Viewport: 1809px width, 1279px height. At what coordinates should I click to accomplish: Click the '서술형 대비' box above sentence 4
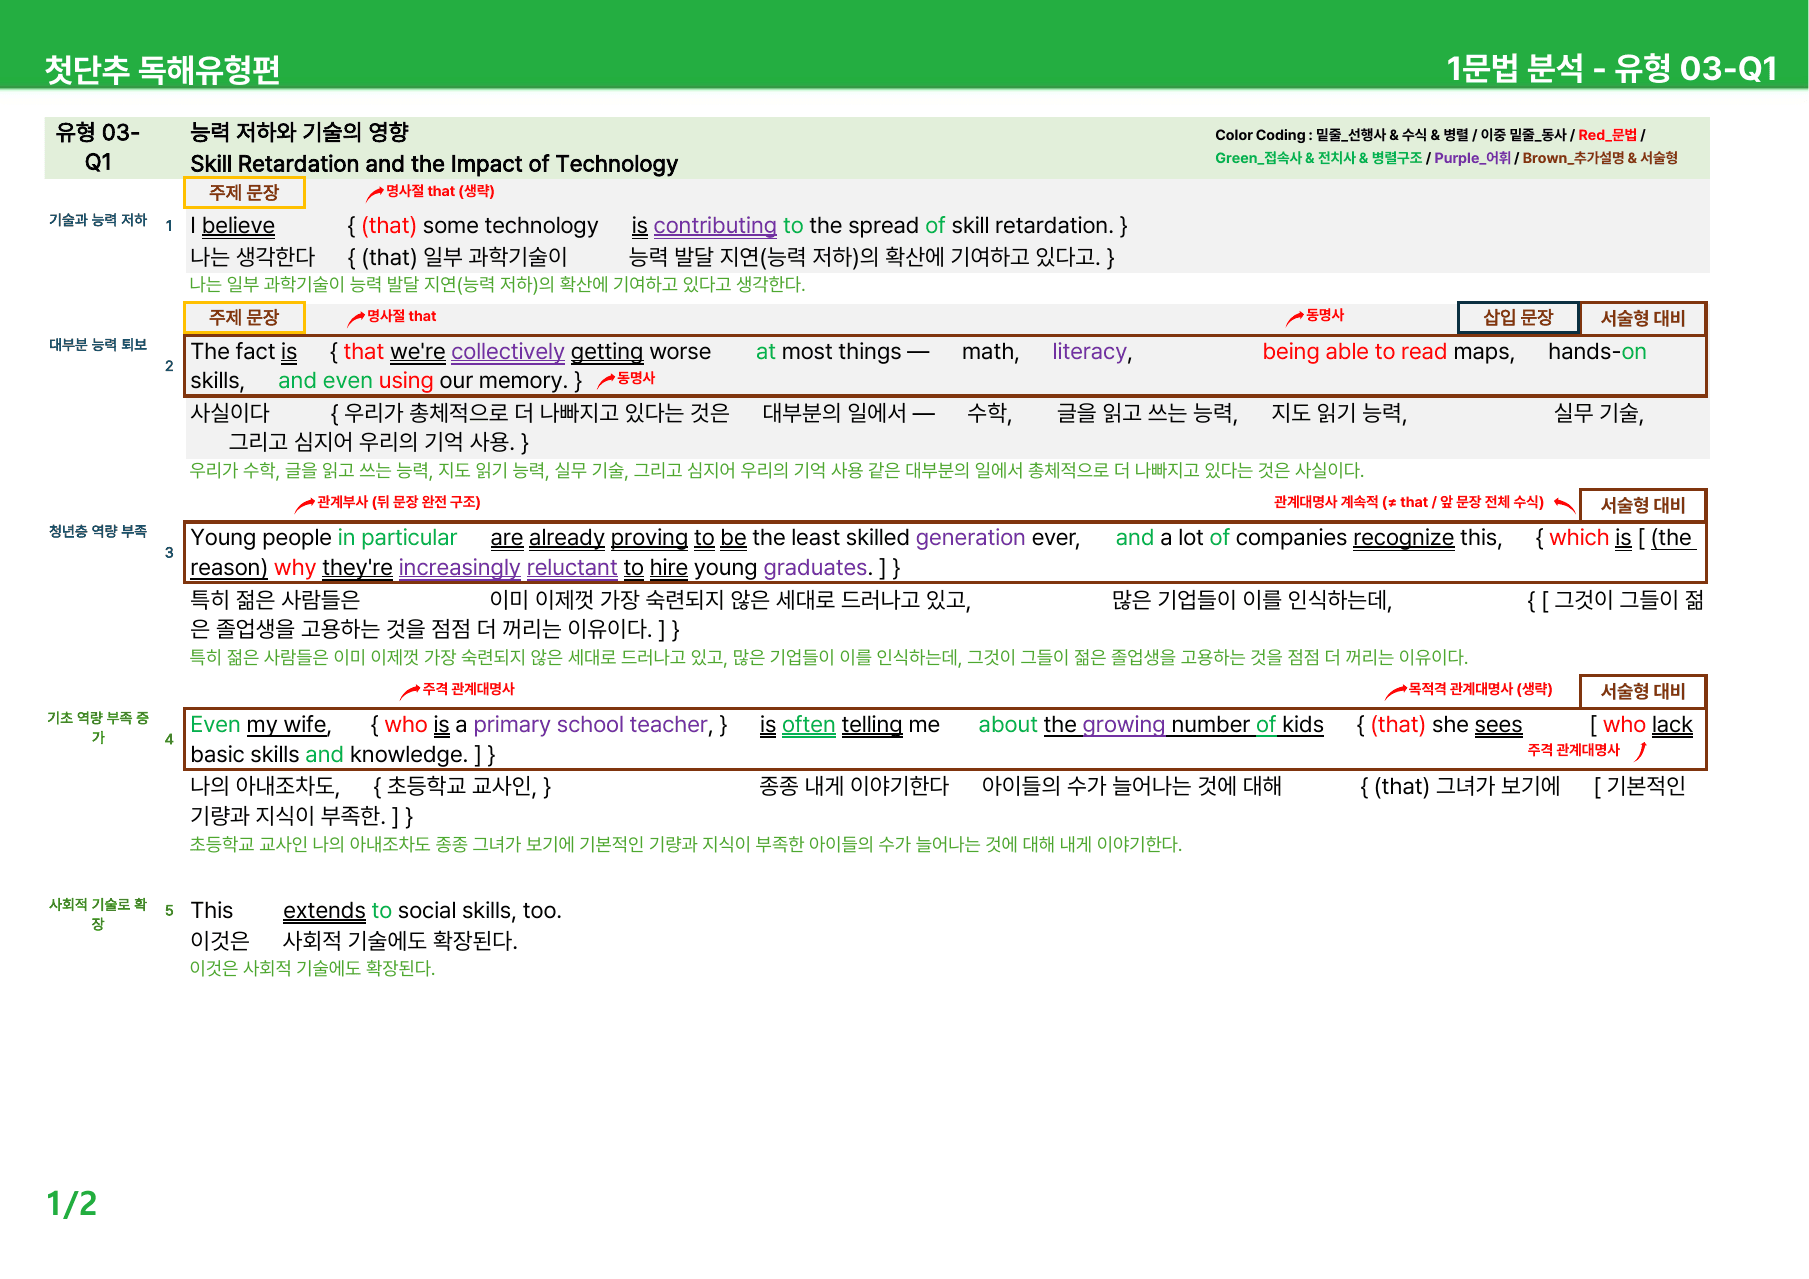tap(1643, 691)
